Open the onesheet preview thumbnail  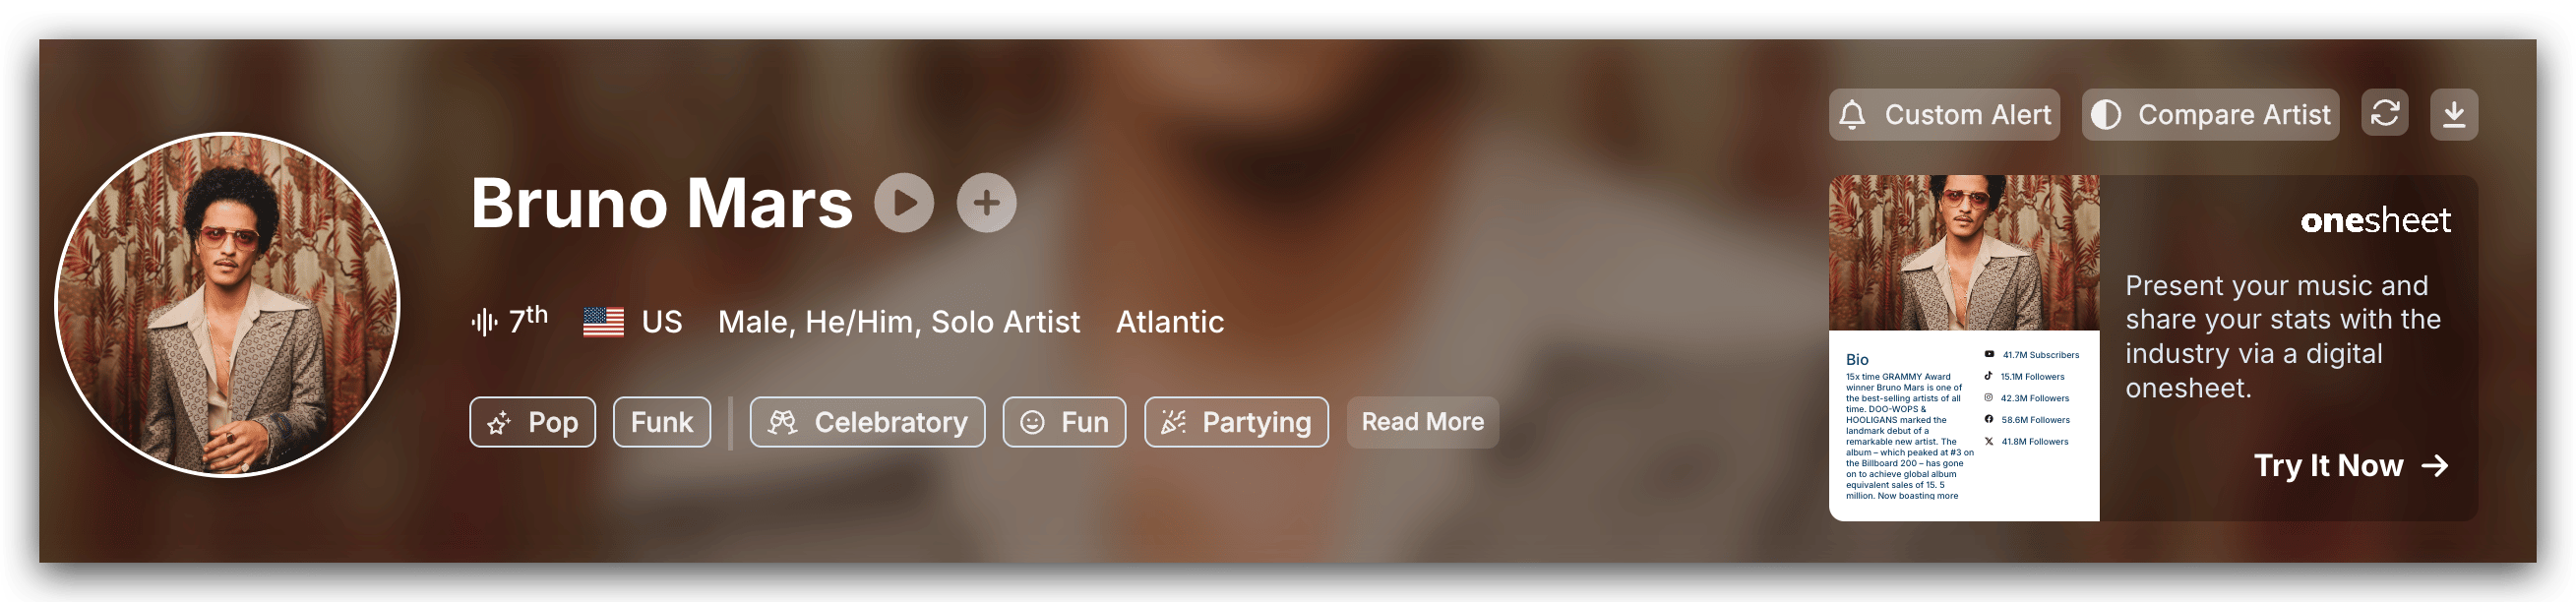(1964, 348)
